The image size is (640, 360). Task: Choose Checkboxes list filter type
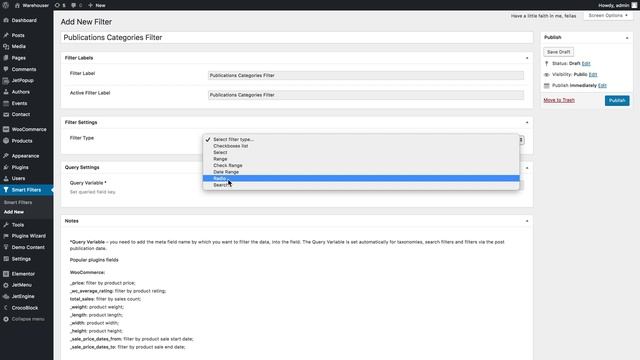(x=361, y=146)
